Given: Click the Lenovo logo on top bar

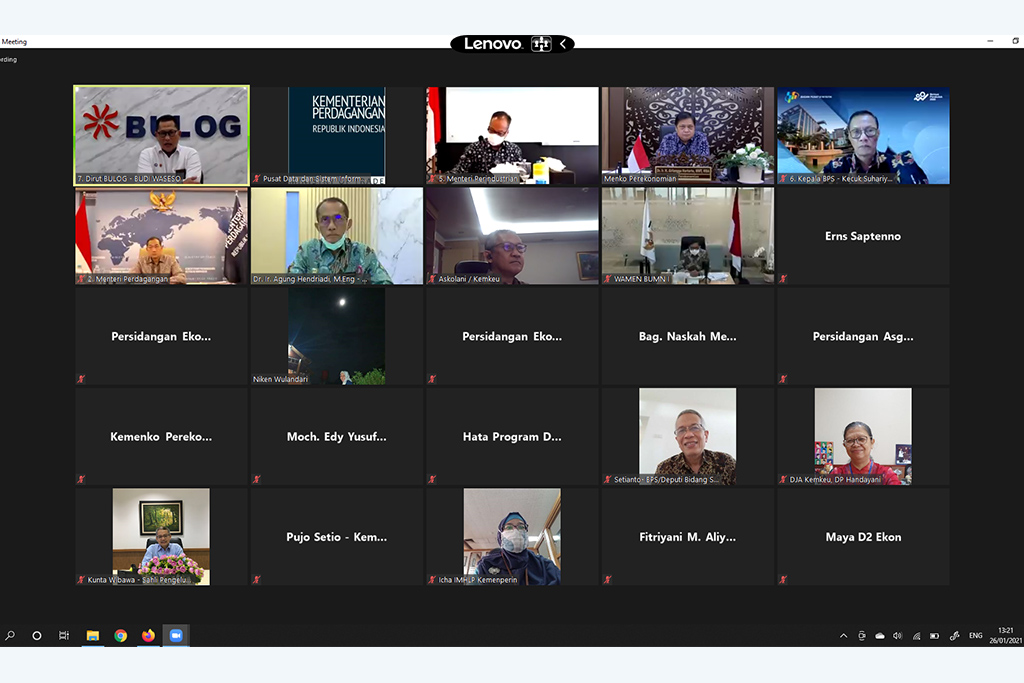Looking at the screenshot, I should coord(493,44).
